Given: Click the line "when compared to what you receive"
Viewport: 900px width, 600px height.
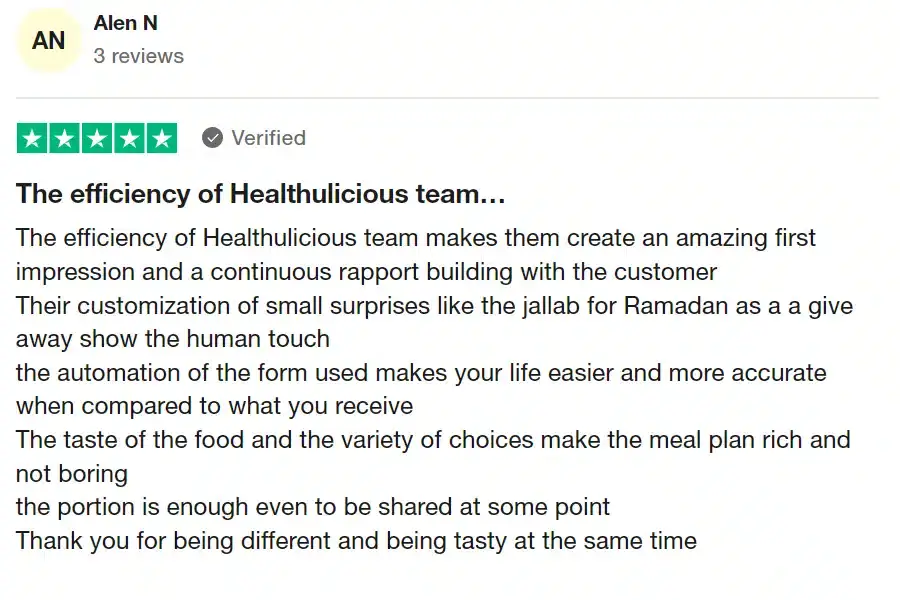Looking at the screenshot, I should (x=214, y=406).
